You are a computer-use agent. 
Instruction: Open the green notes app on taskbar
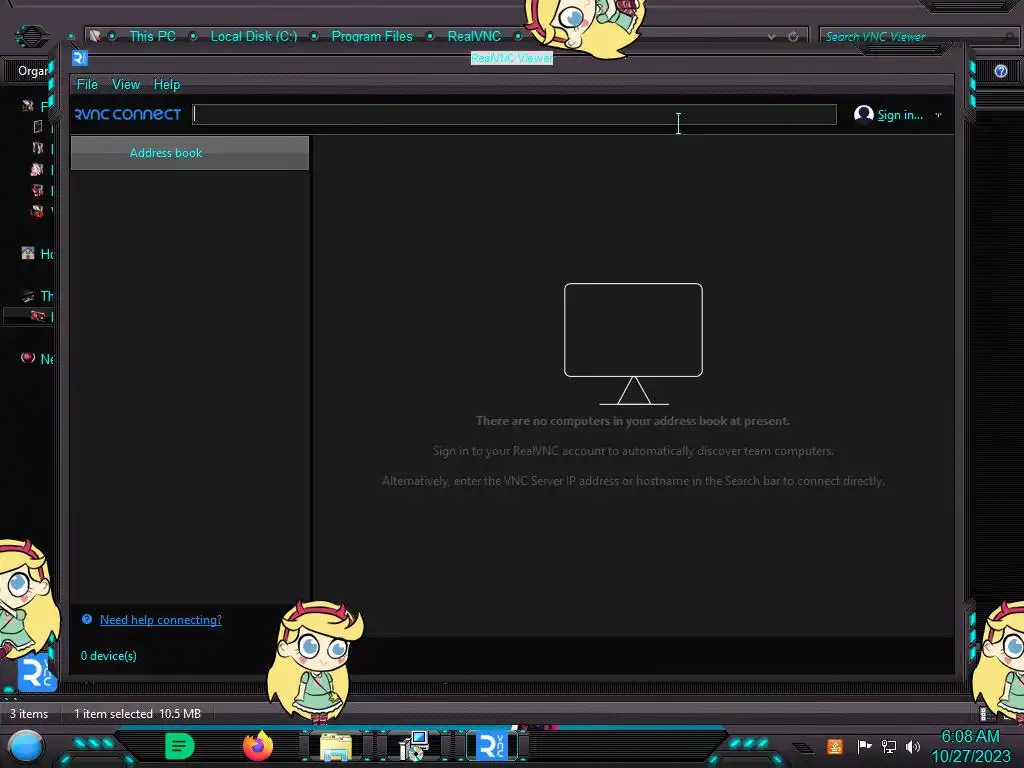tap(180, 746)
